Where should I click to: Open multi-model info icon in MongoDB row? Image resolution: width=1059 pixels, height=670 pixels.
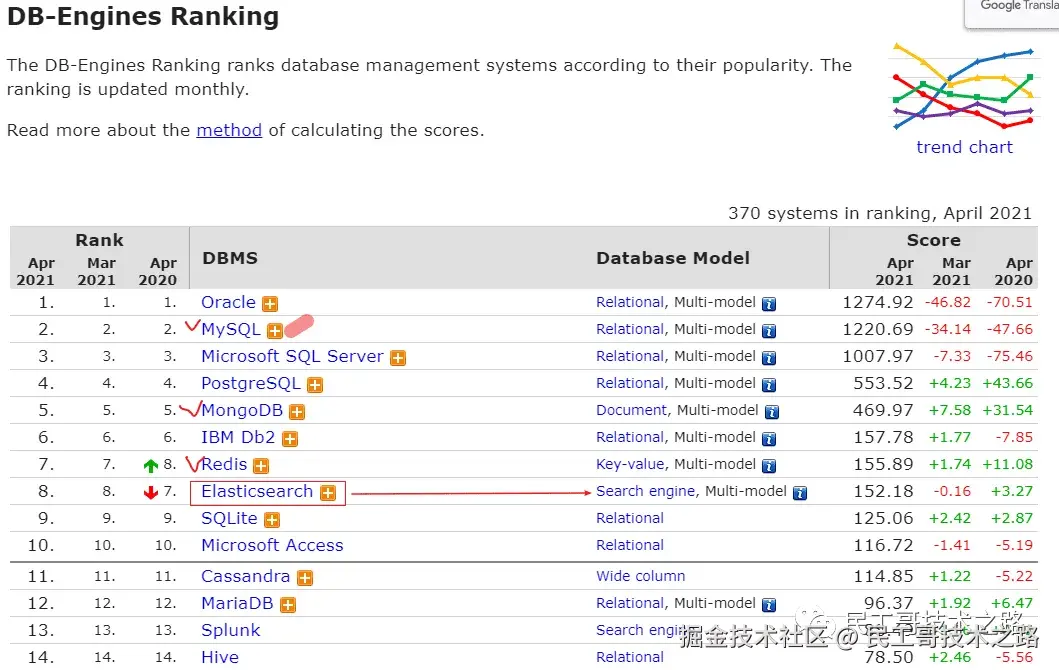pos(772,412)
